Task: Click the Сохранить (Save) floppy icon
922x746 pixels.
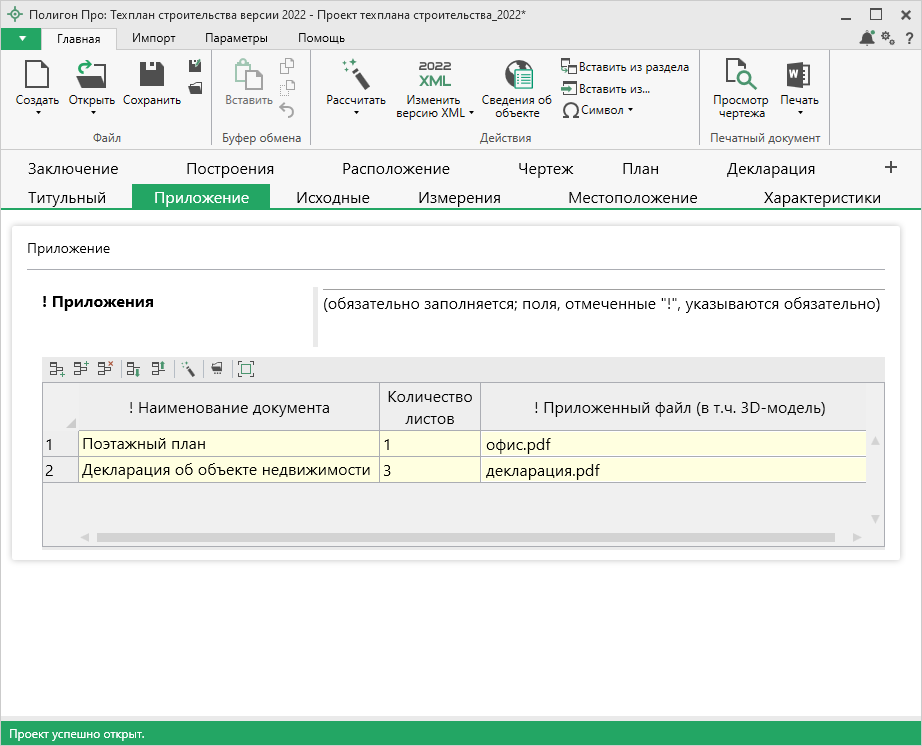Action: tap(152, 76)
